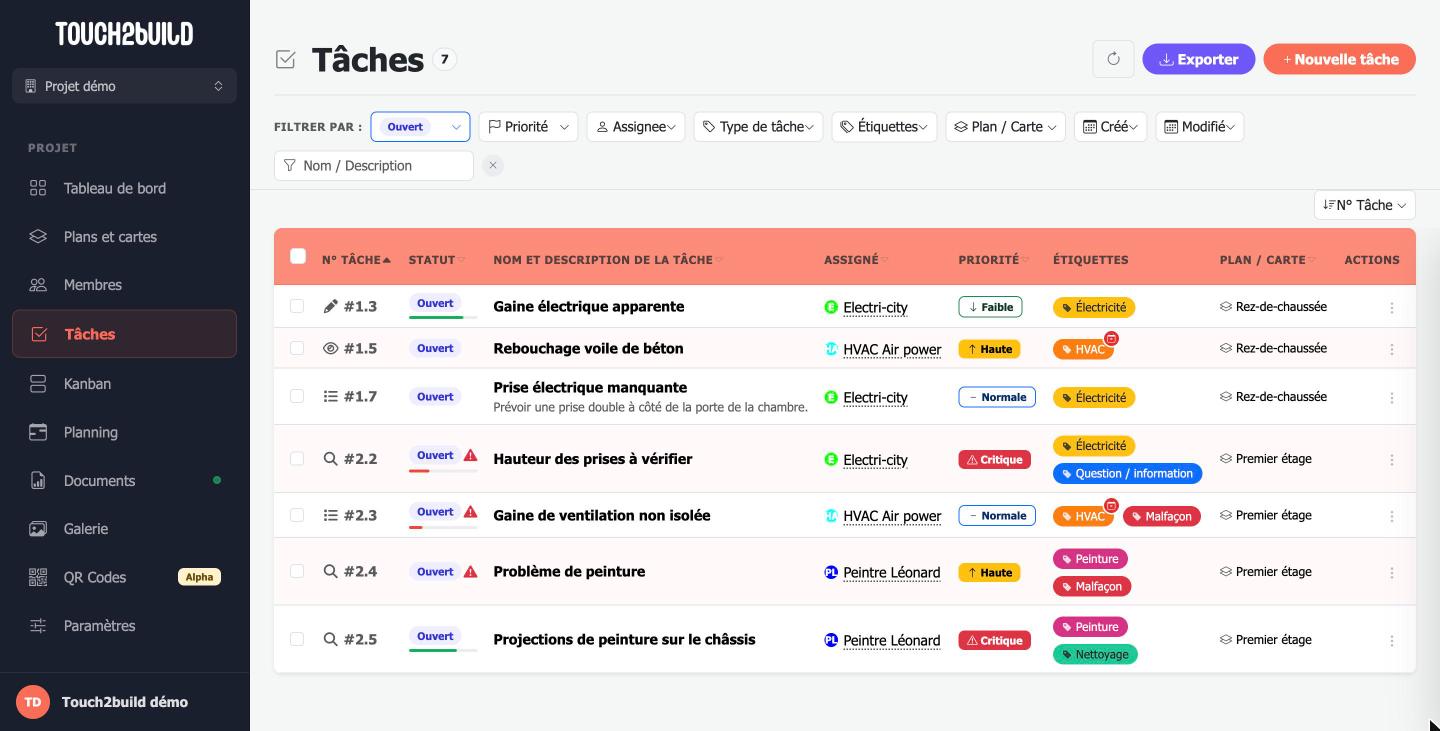Image resolution: width=1440 pixels, height=731 pixels.
Task: Click the magnifier icon on task #2.4
Action: (331, 571)
